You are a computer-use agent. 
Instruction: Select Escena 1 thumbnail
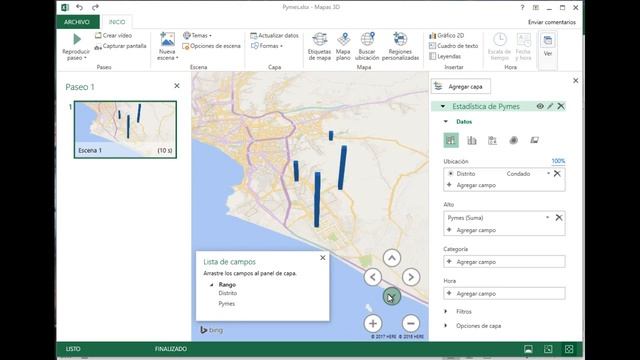tap(125, 129)
